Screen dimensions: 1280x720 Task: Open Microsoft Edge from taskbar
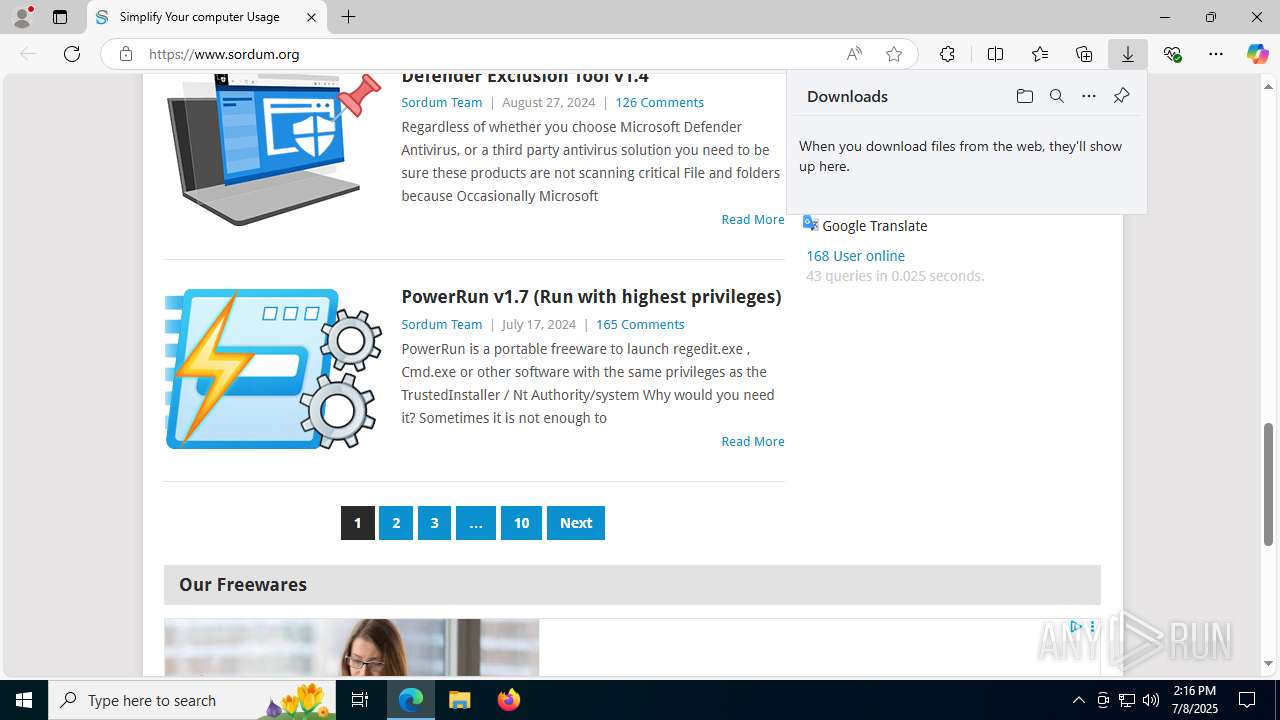(x=411, y=700)
